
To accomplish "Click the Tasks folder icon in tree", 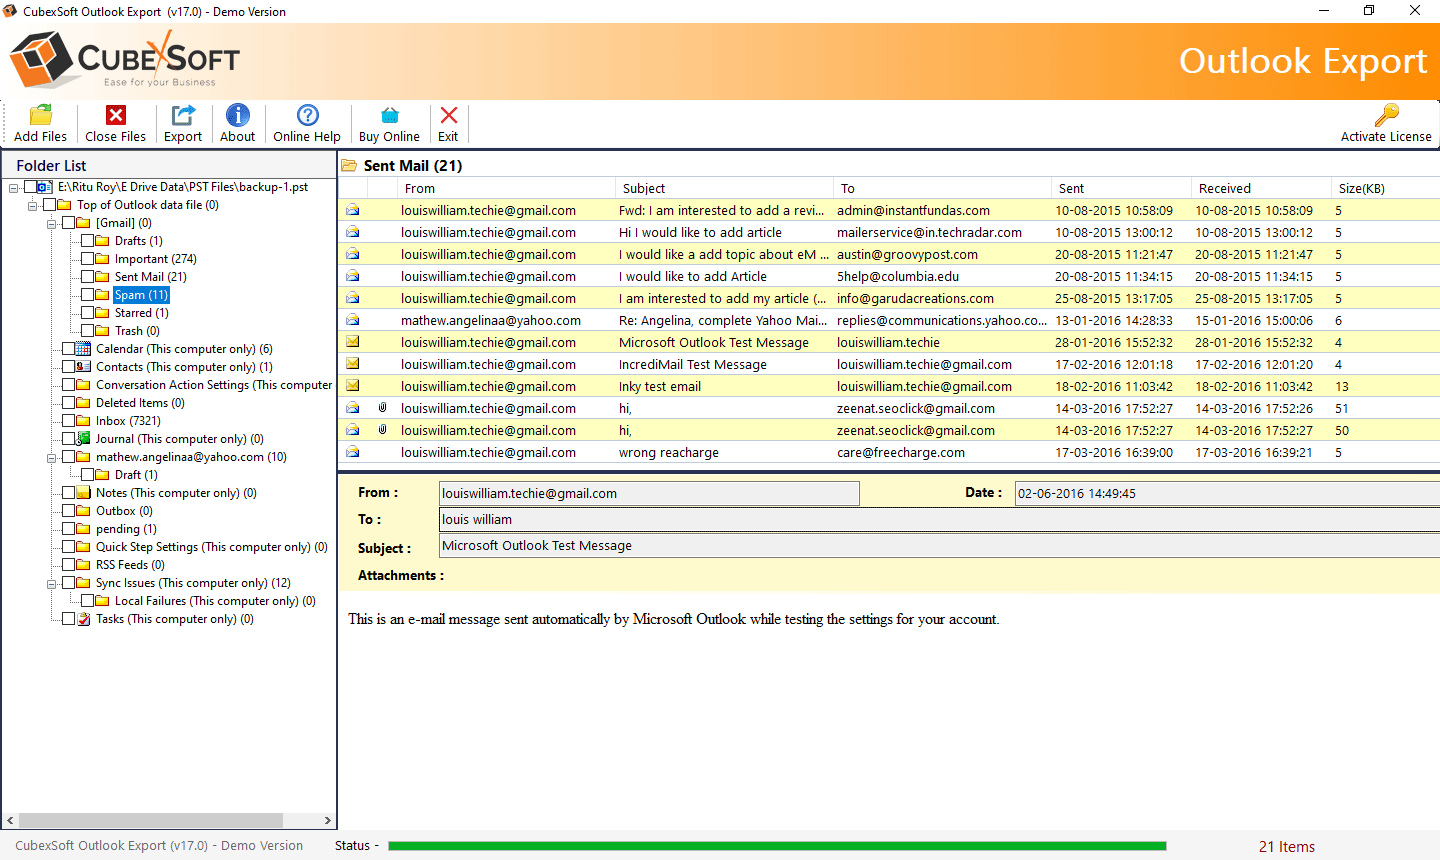I will click(x=84, y=619).
